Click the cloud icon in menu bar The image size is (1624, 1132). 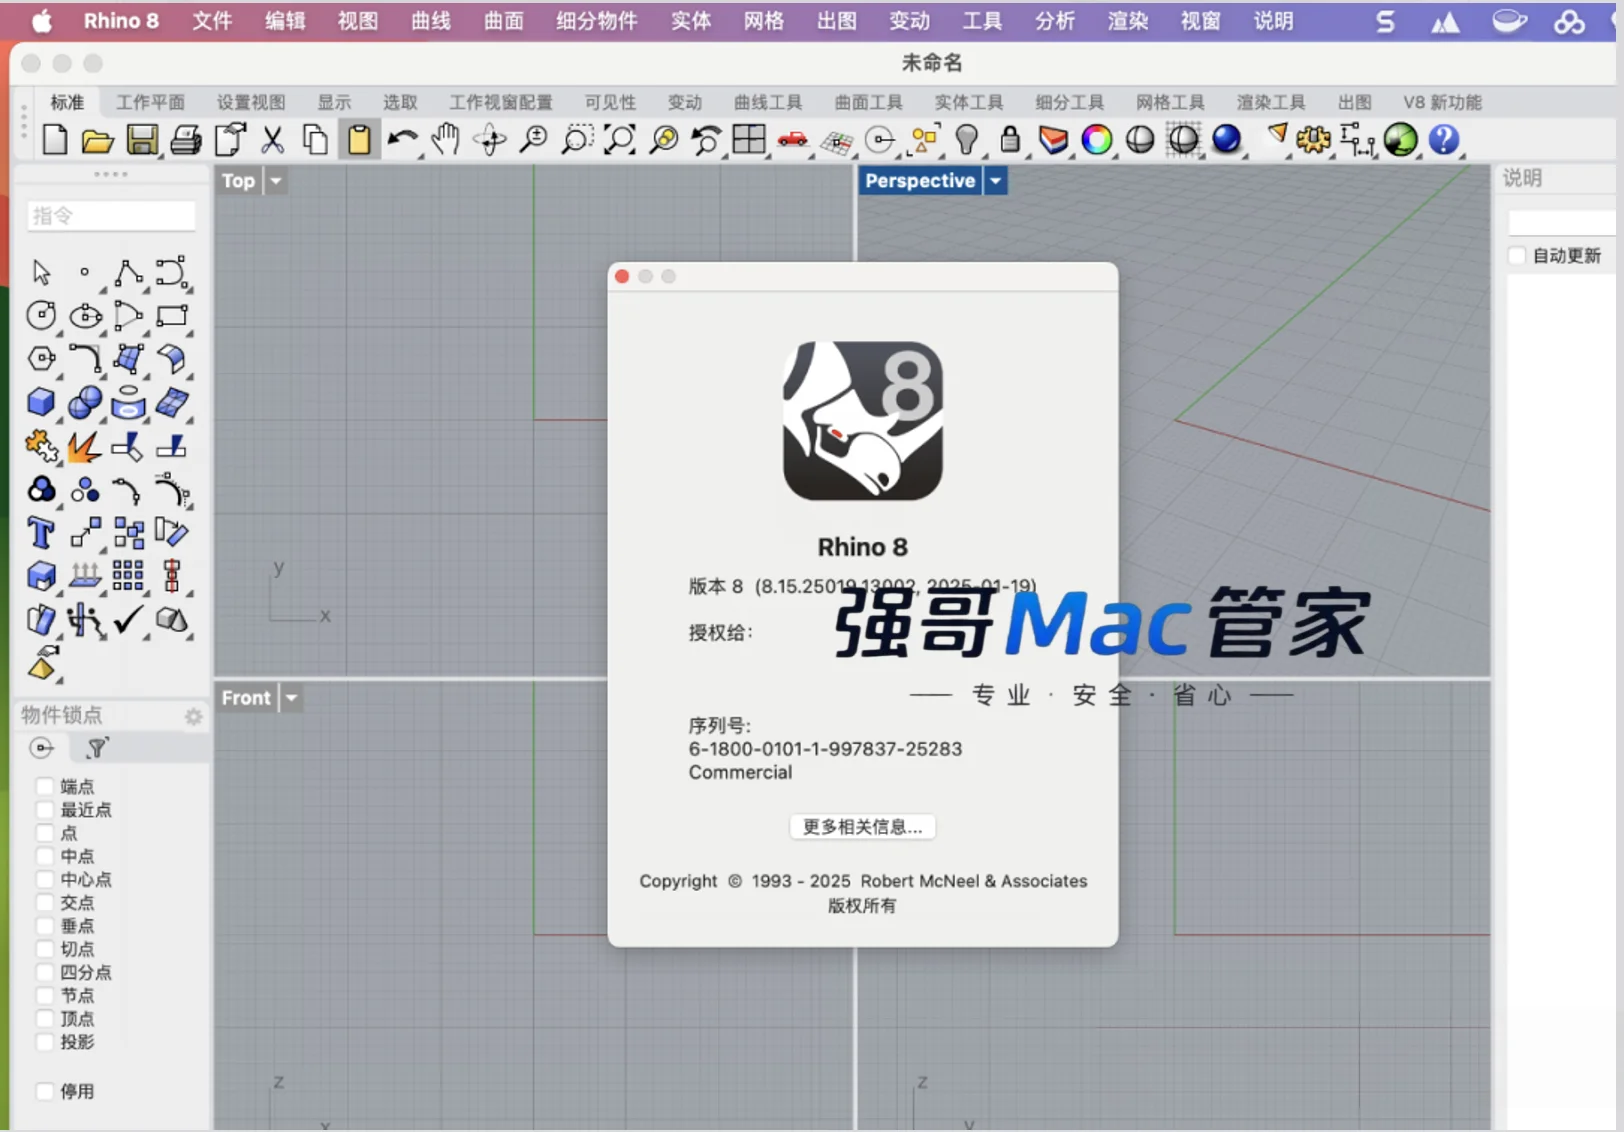[x=1569, y=21]
